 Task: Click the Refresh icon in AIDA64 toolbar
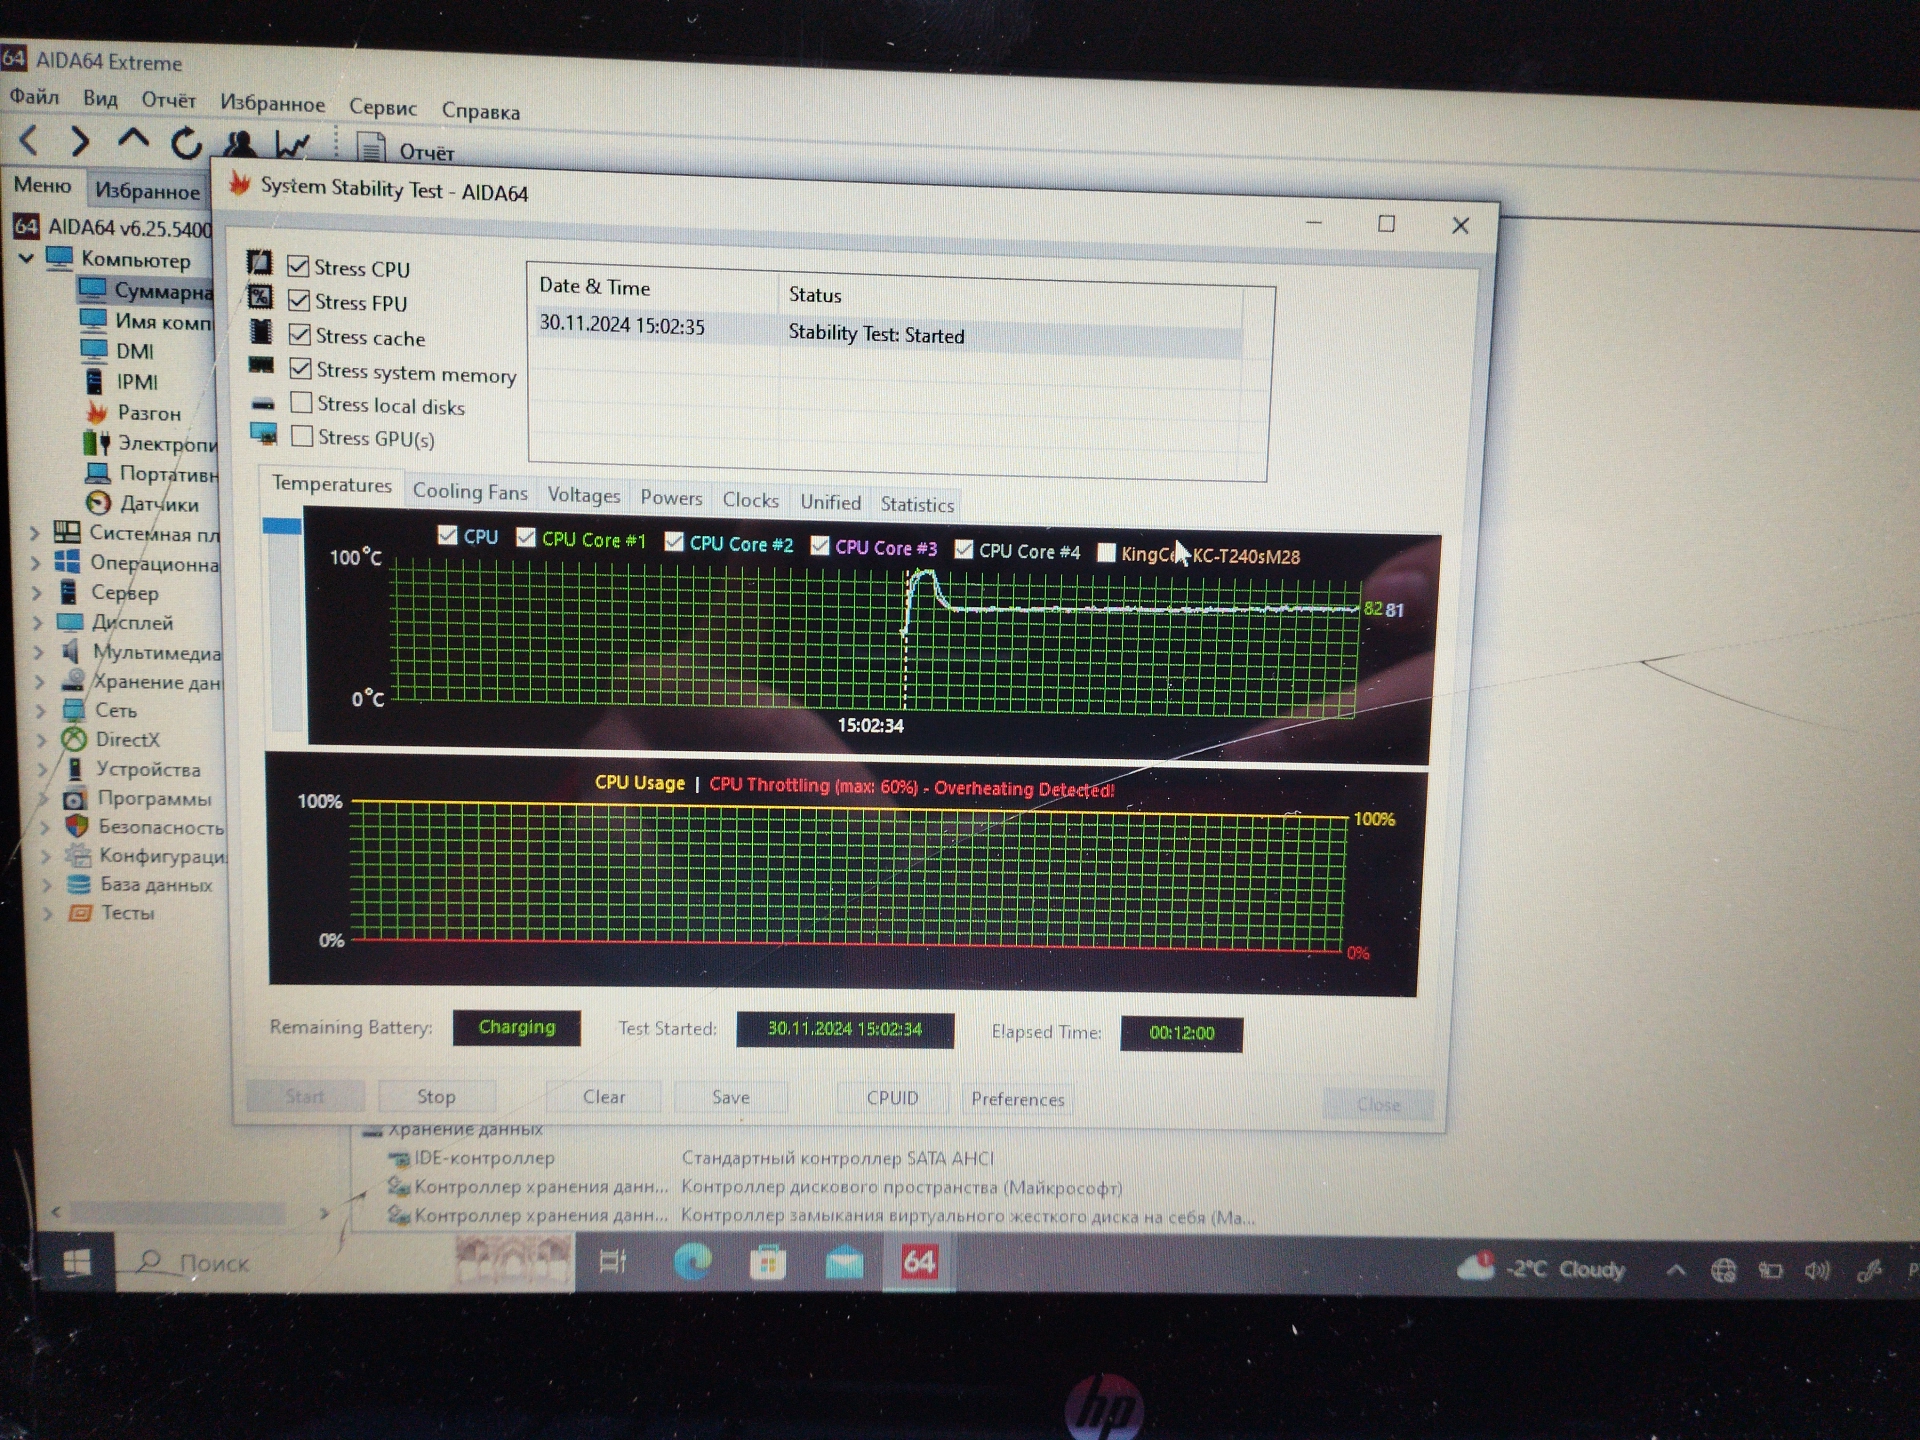tap(186, 144)
